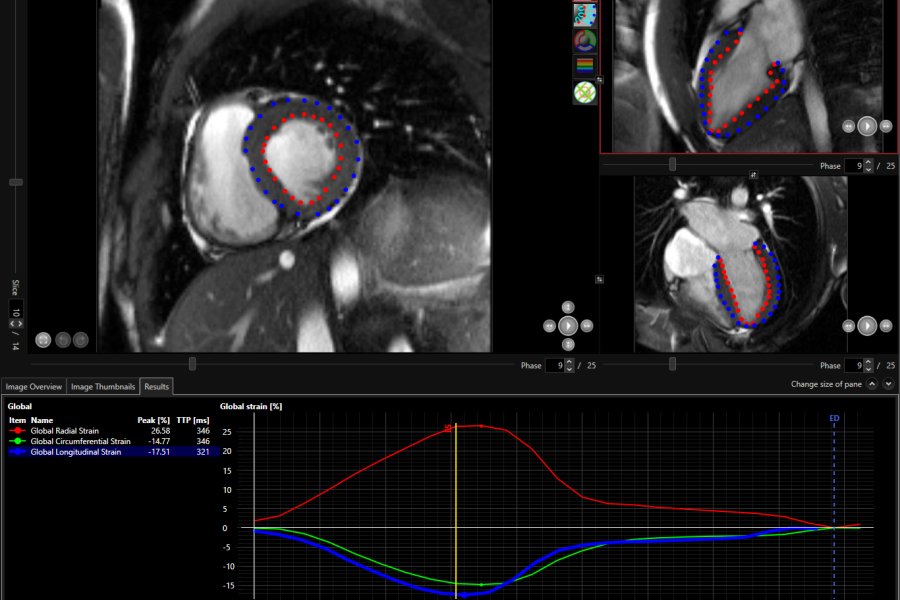Open the Image Thumbnails tab
The image size is (900, 600).
[103, 386]
